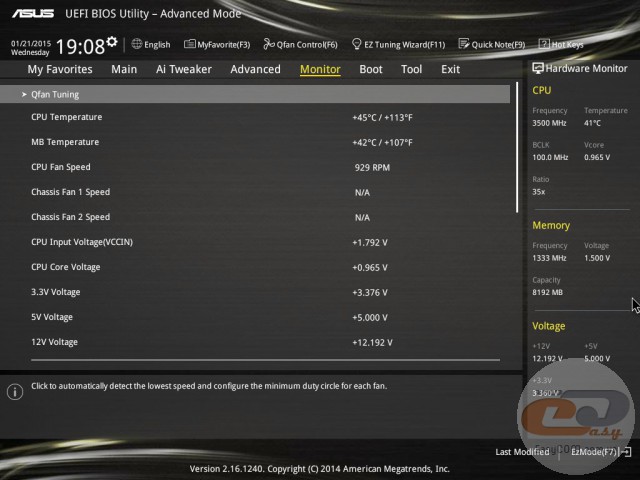640x480 pixels.
Task: Click EZ Tuning Wizard(F11) label
Action: tap(404, 44)
